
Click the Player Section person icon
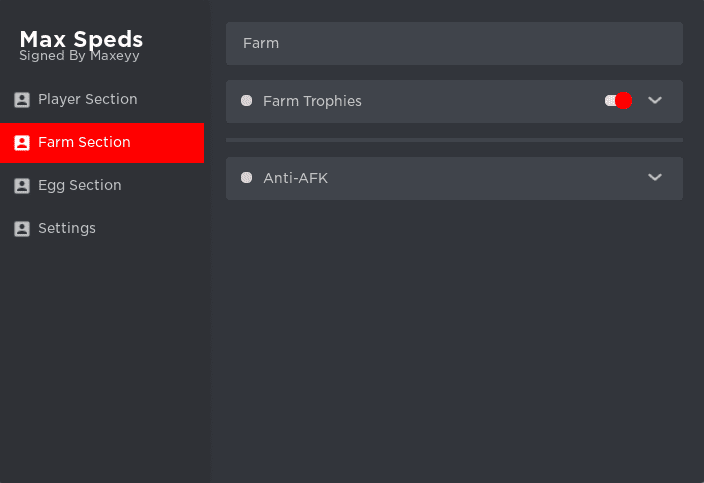pos(22,100)
